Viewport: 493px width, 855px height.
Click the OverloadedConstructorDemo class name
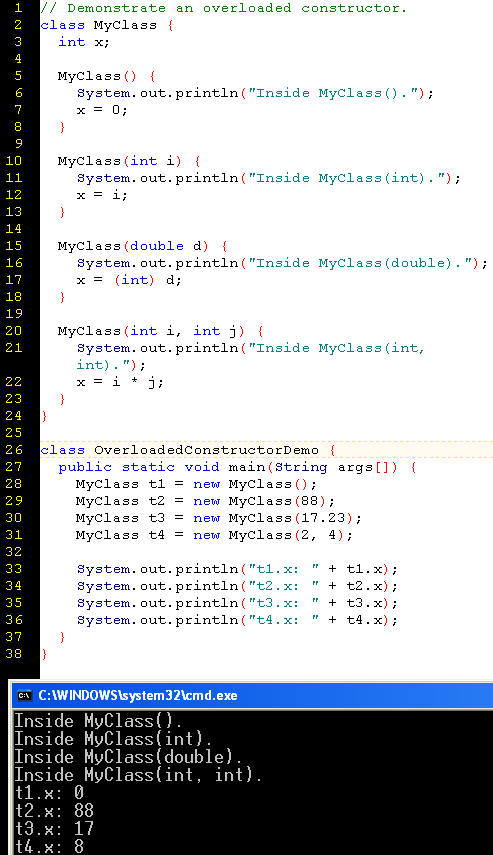pos(206,450)
